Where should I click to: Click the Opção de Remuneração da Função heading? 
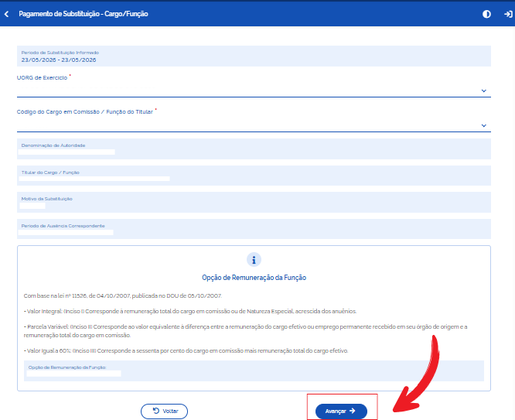point(254,277)
